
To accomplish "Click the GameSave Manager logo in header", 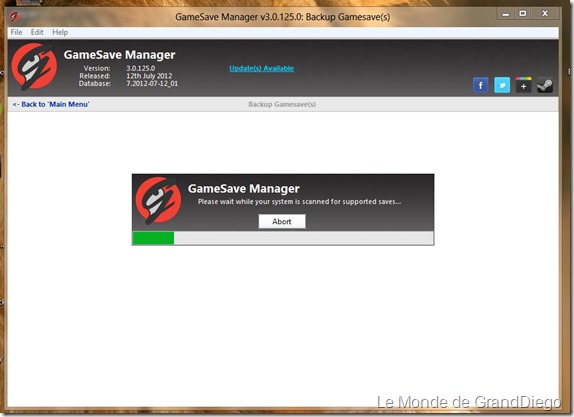I will 34,67.
